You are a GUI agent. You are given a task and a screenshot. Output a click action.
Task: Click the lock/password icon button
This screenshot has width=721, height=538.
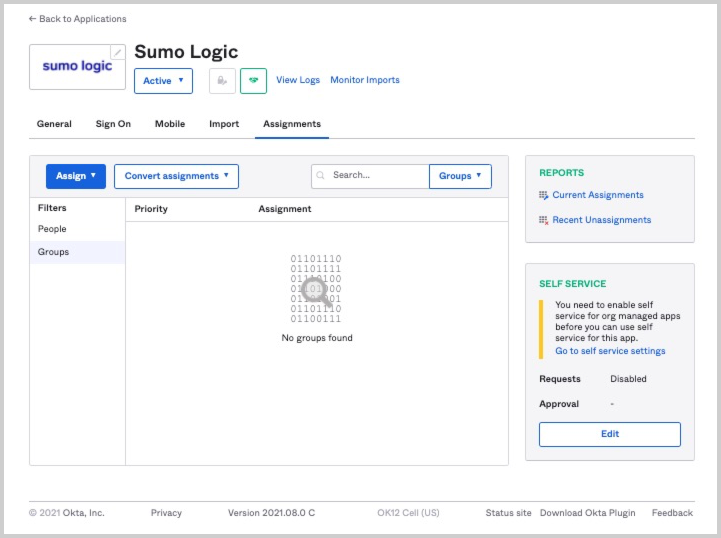222,81
